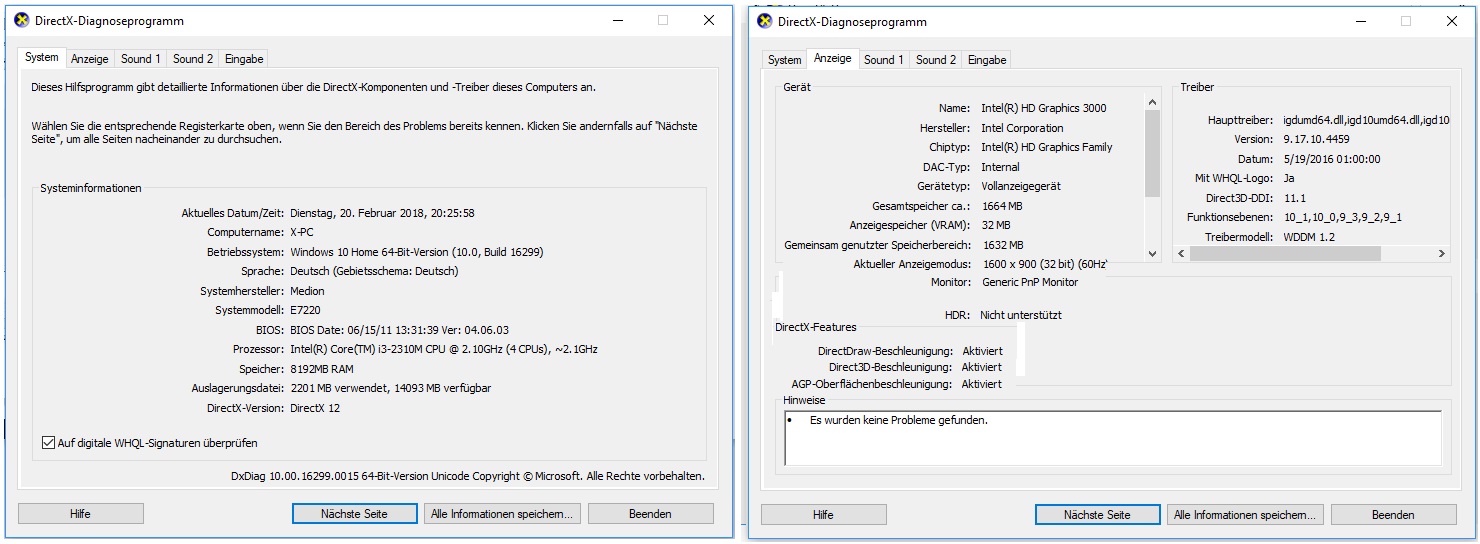Screen dimensions: 1480x544
Task: Switch to System tab in right window
Action: (784, 60)
